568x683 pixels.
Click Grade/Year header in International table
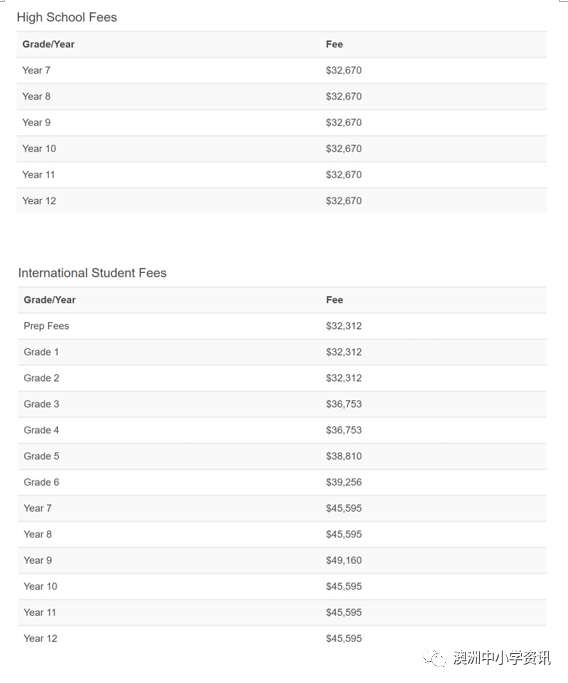[50, 300]
